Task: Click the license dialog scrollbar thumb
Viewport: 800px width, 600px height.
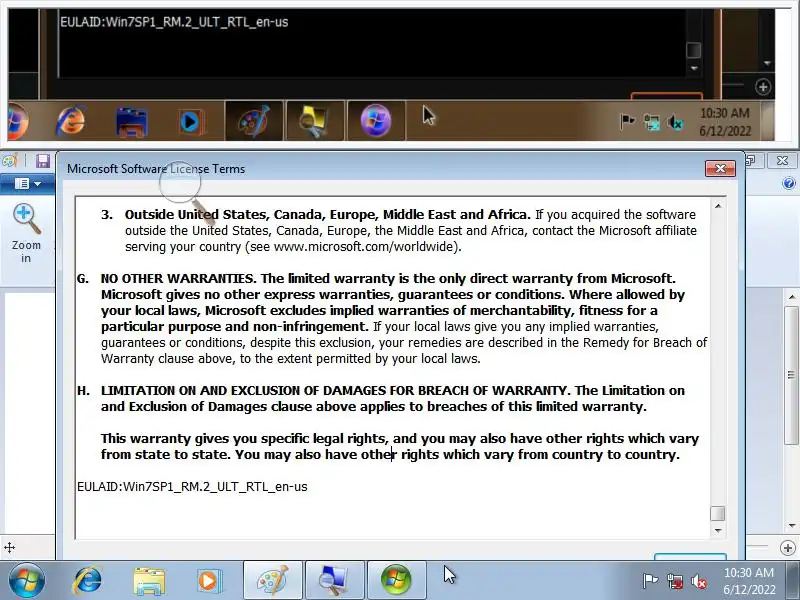Action: pos(718,513)
